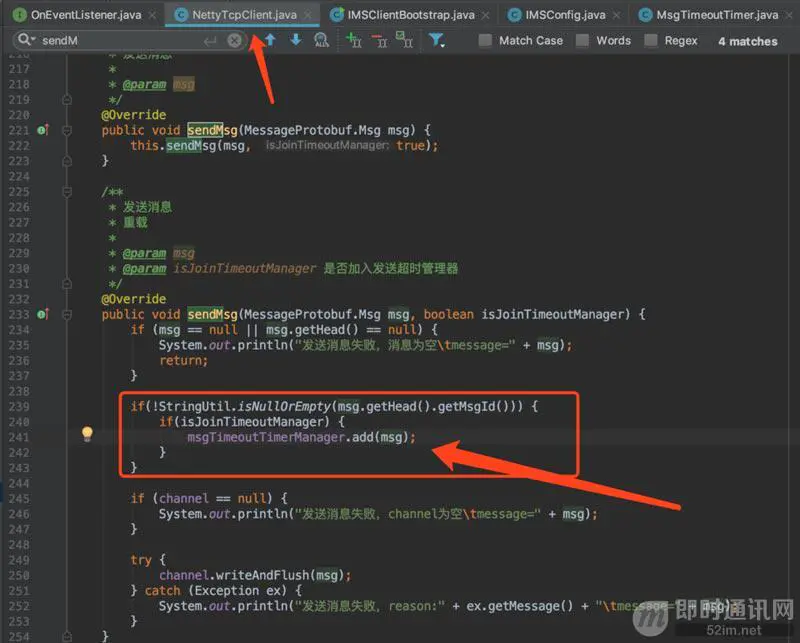
Task: Click line number 239 in the gutter
Action: coord(19,407)
